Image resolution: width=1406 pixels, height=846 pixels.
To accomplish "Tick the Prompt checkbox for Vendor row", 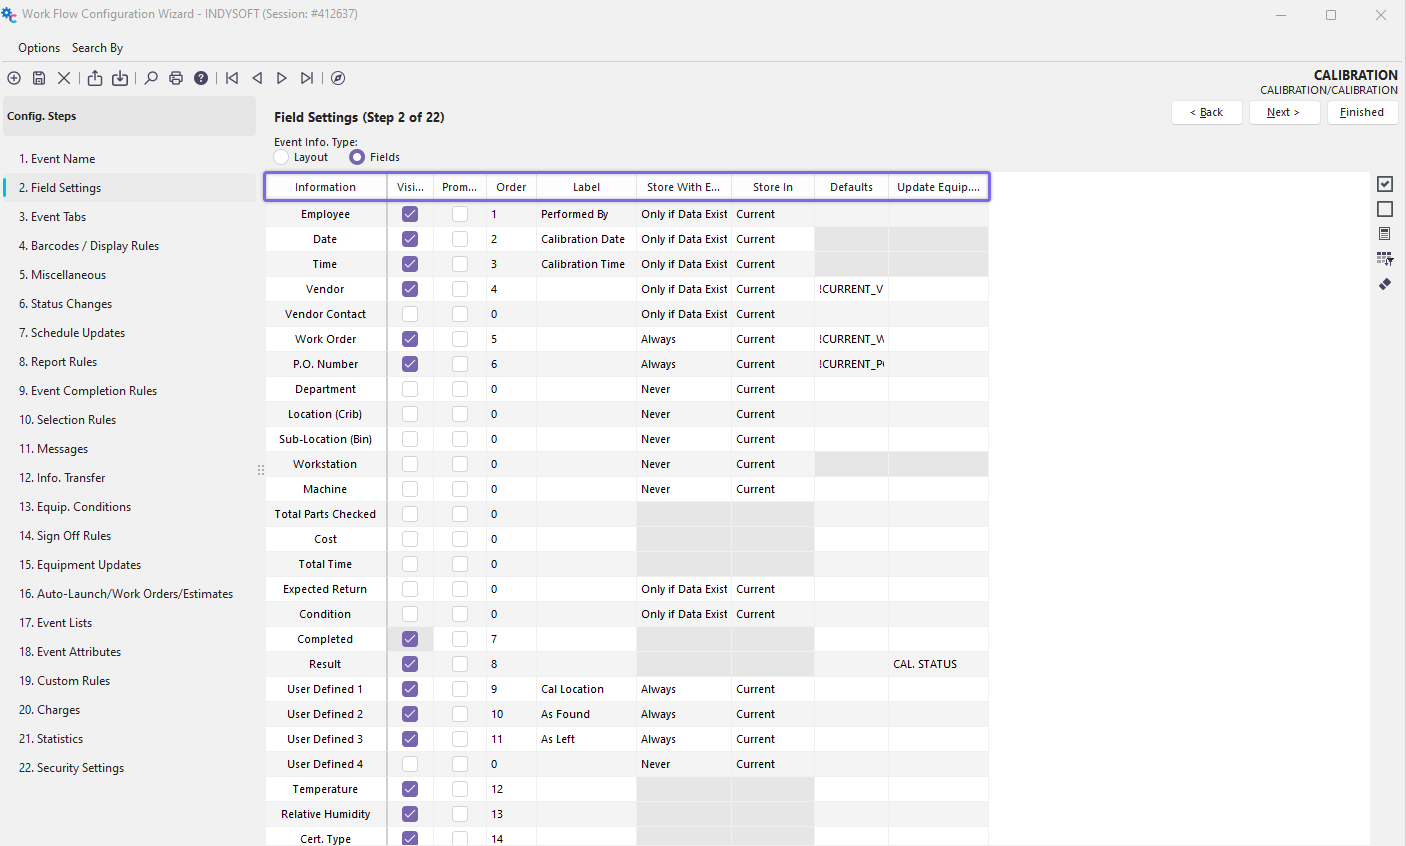I will (460, 289).
